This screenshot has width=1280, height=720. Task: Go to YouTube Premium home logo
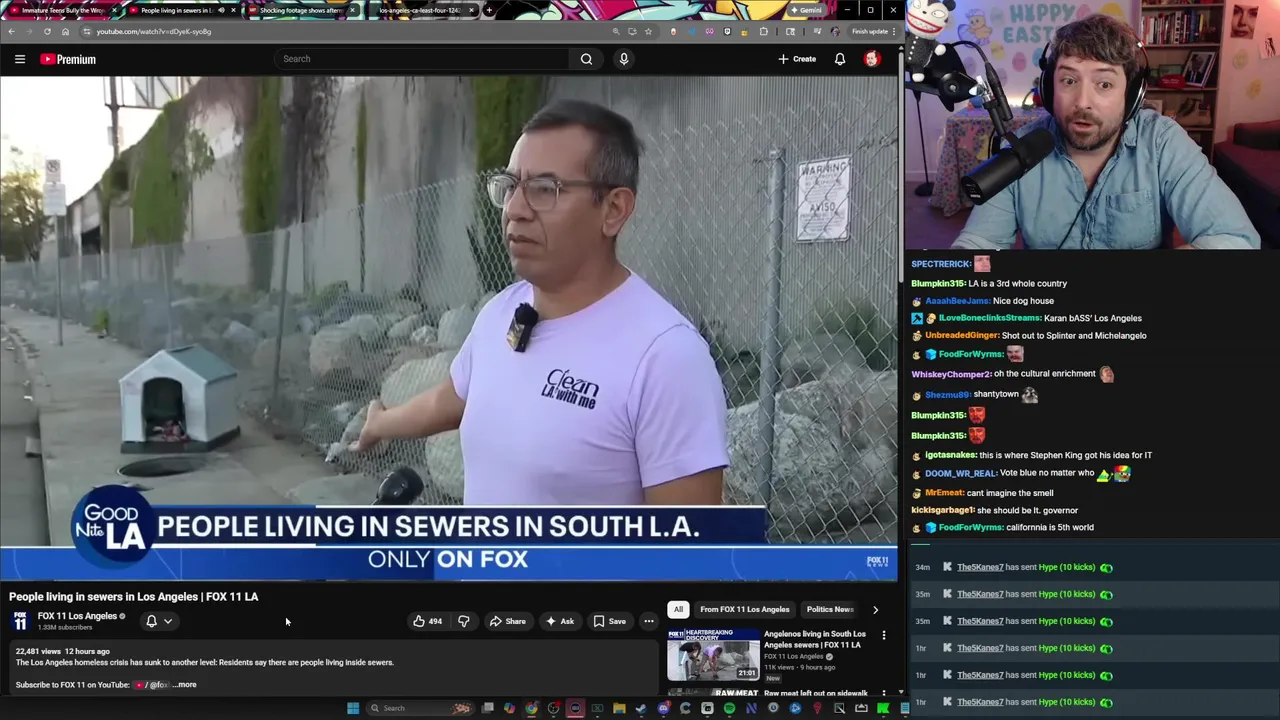tap(68, 59)
